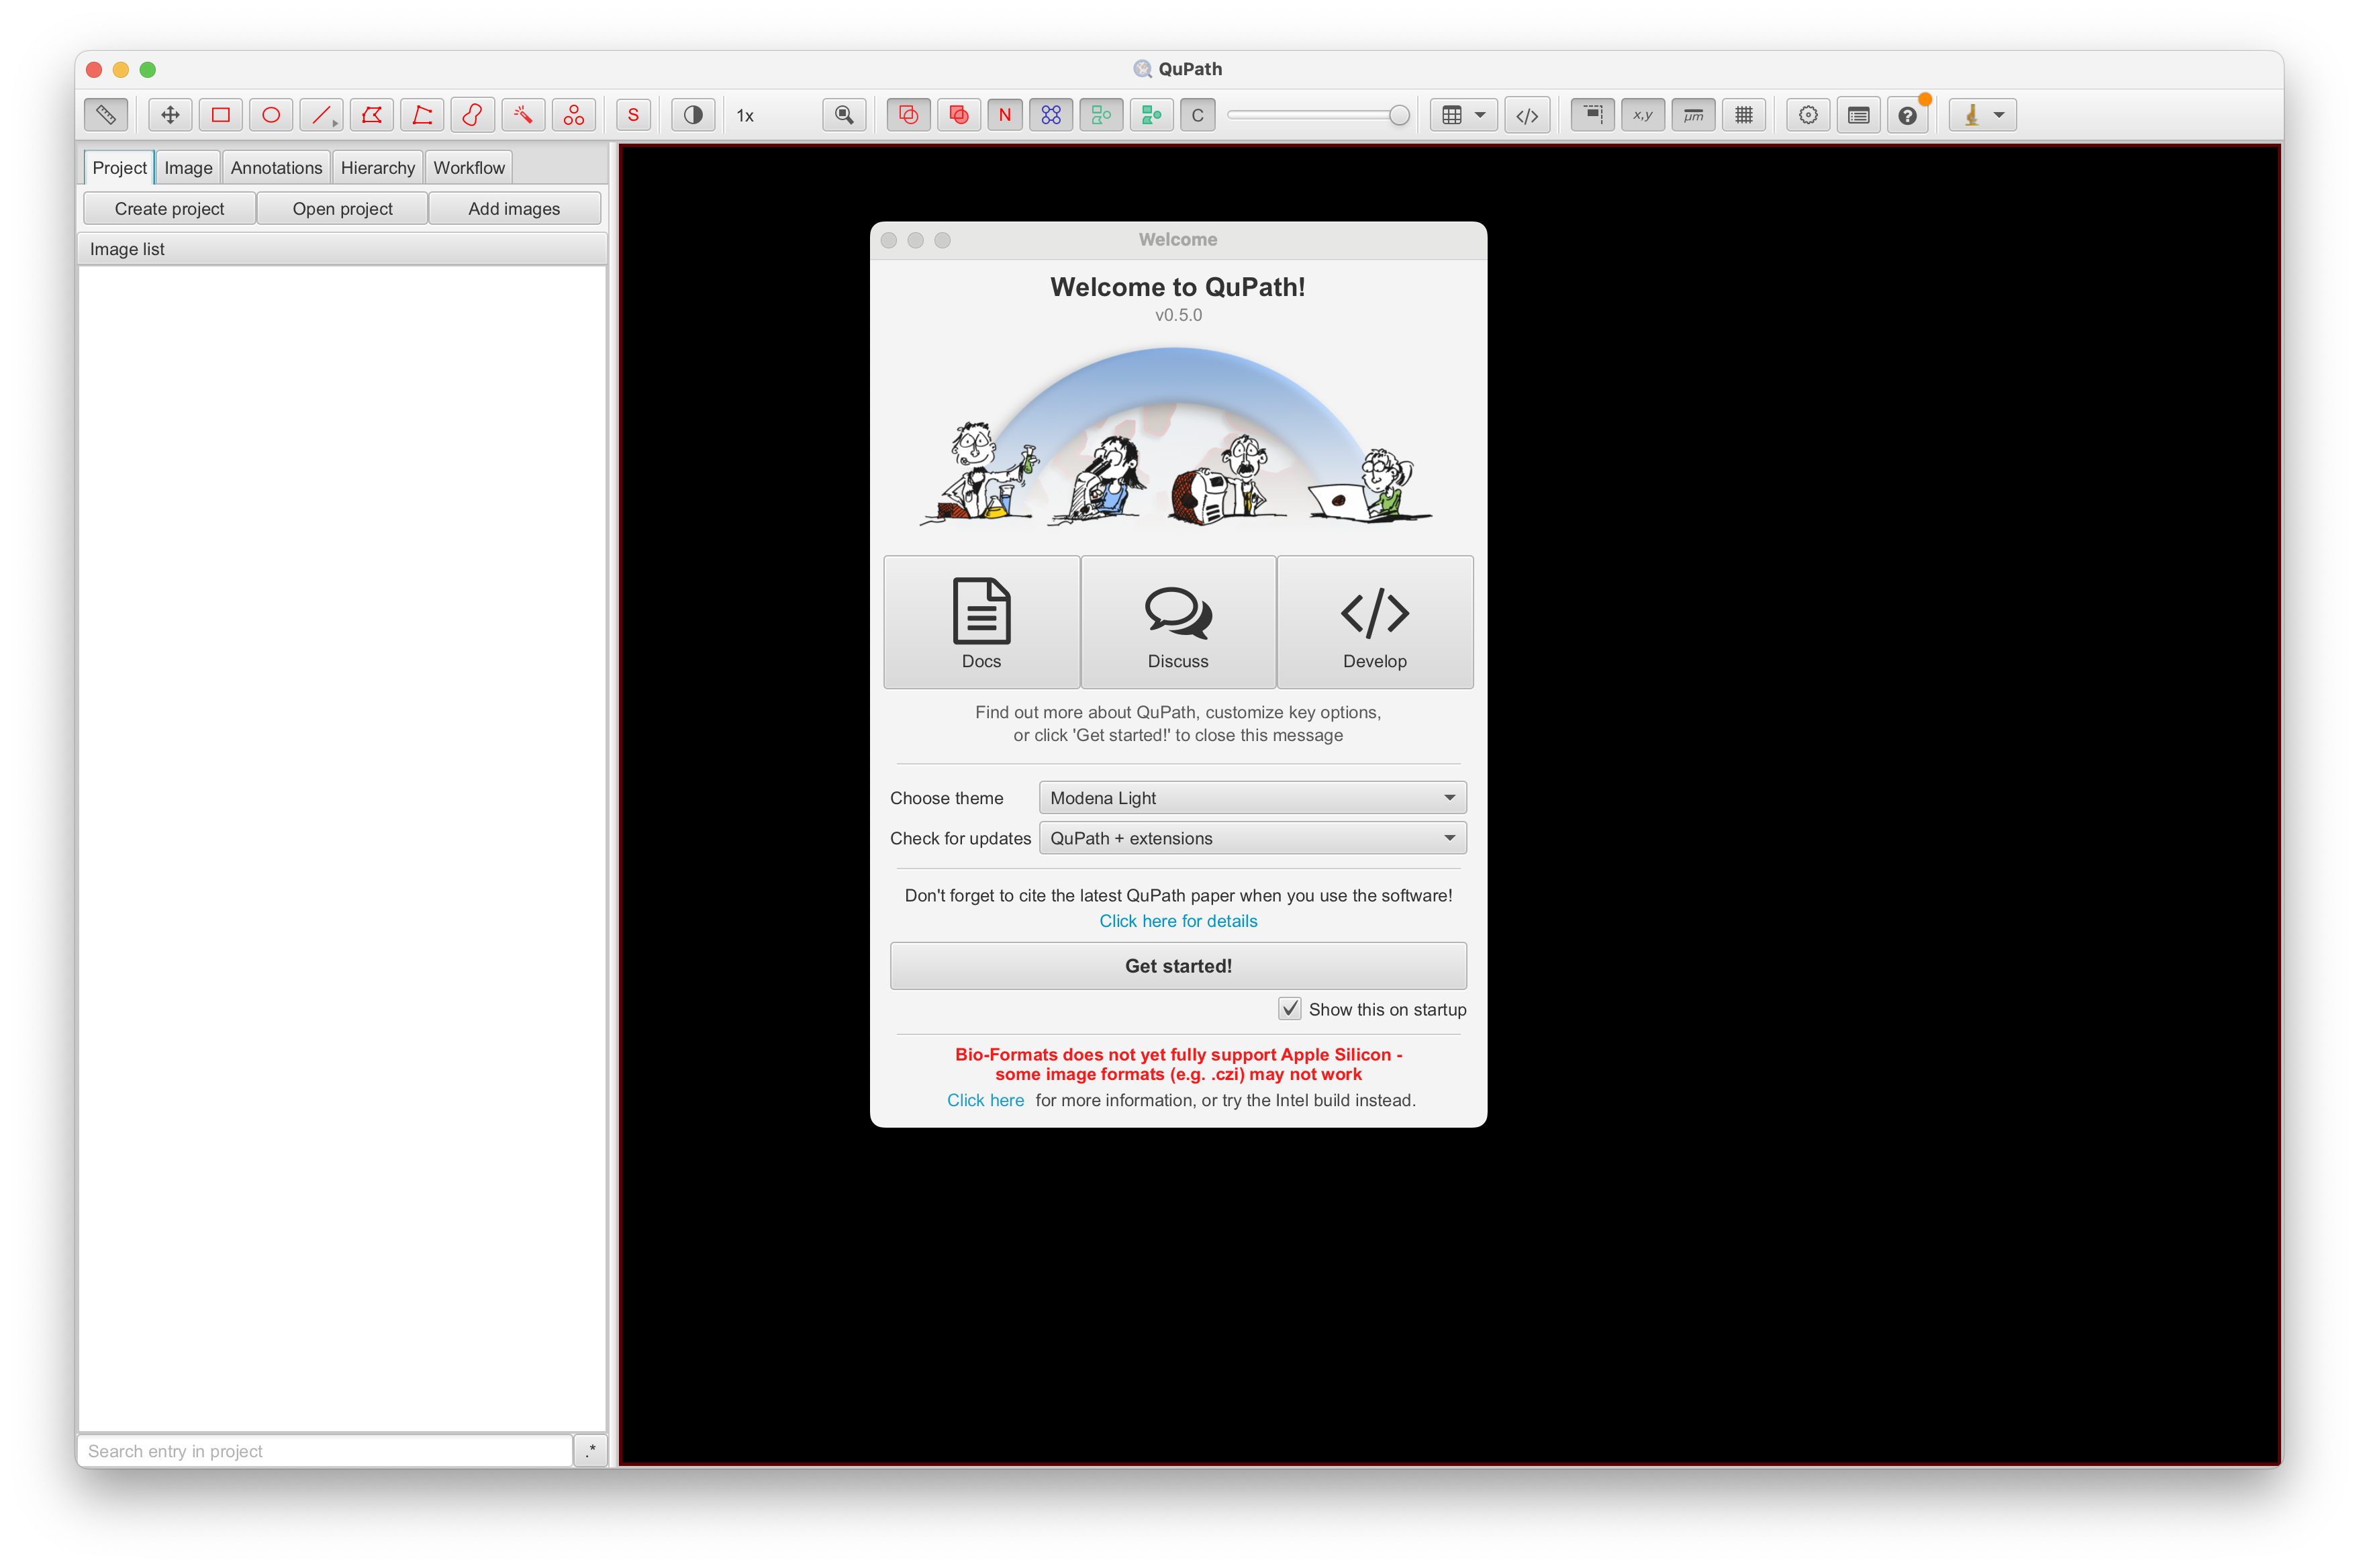The height and width of the screenshot is (1568, 2359).
Task: Click the Get started button
Action: pyautogui.click(x=1178, y=965)
